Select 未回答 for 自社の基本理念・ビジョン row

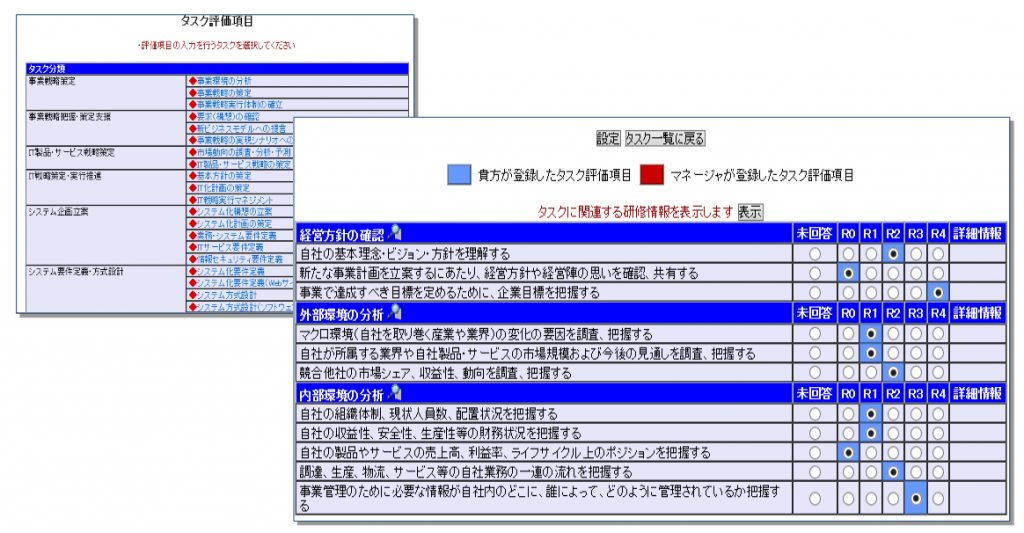814,254
